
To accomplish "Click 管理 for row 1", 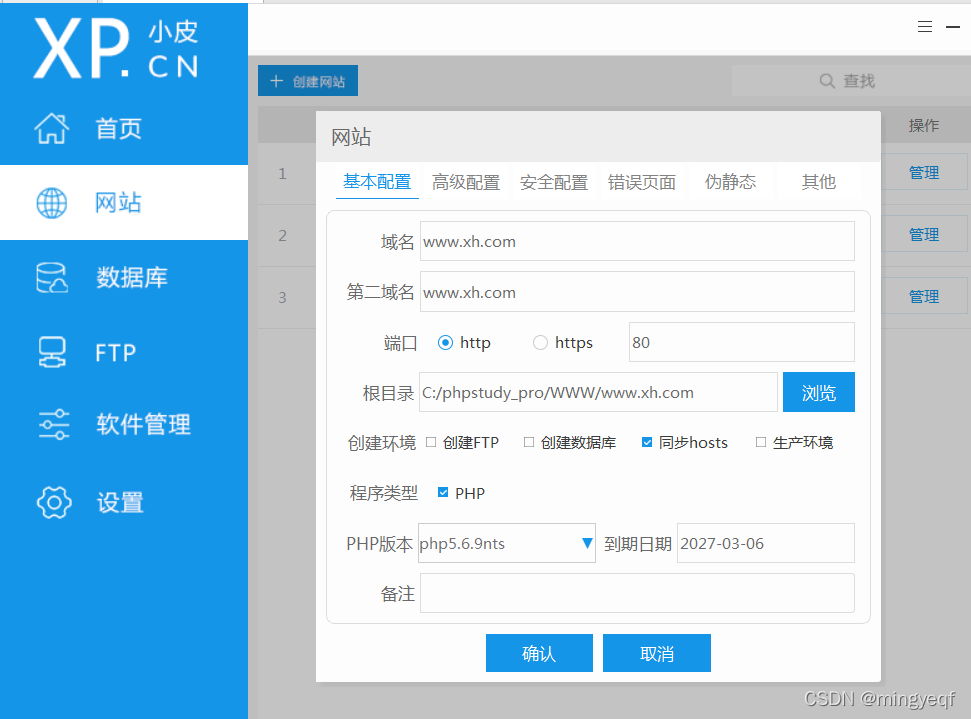I will pos(924,173).
